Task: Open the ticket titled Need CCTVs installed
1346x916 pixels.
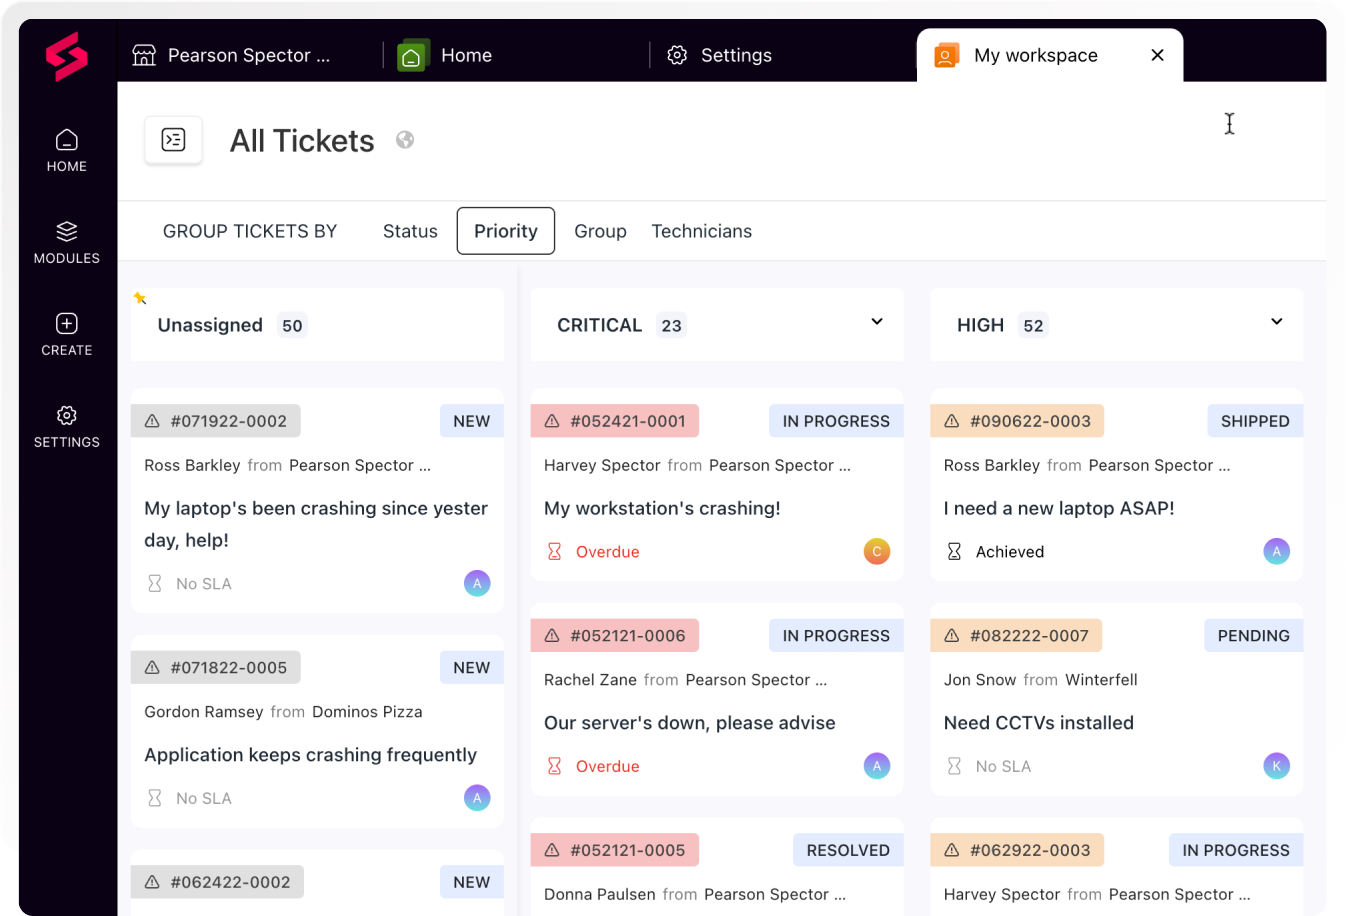Action: click(x=1038, y=722)
